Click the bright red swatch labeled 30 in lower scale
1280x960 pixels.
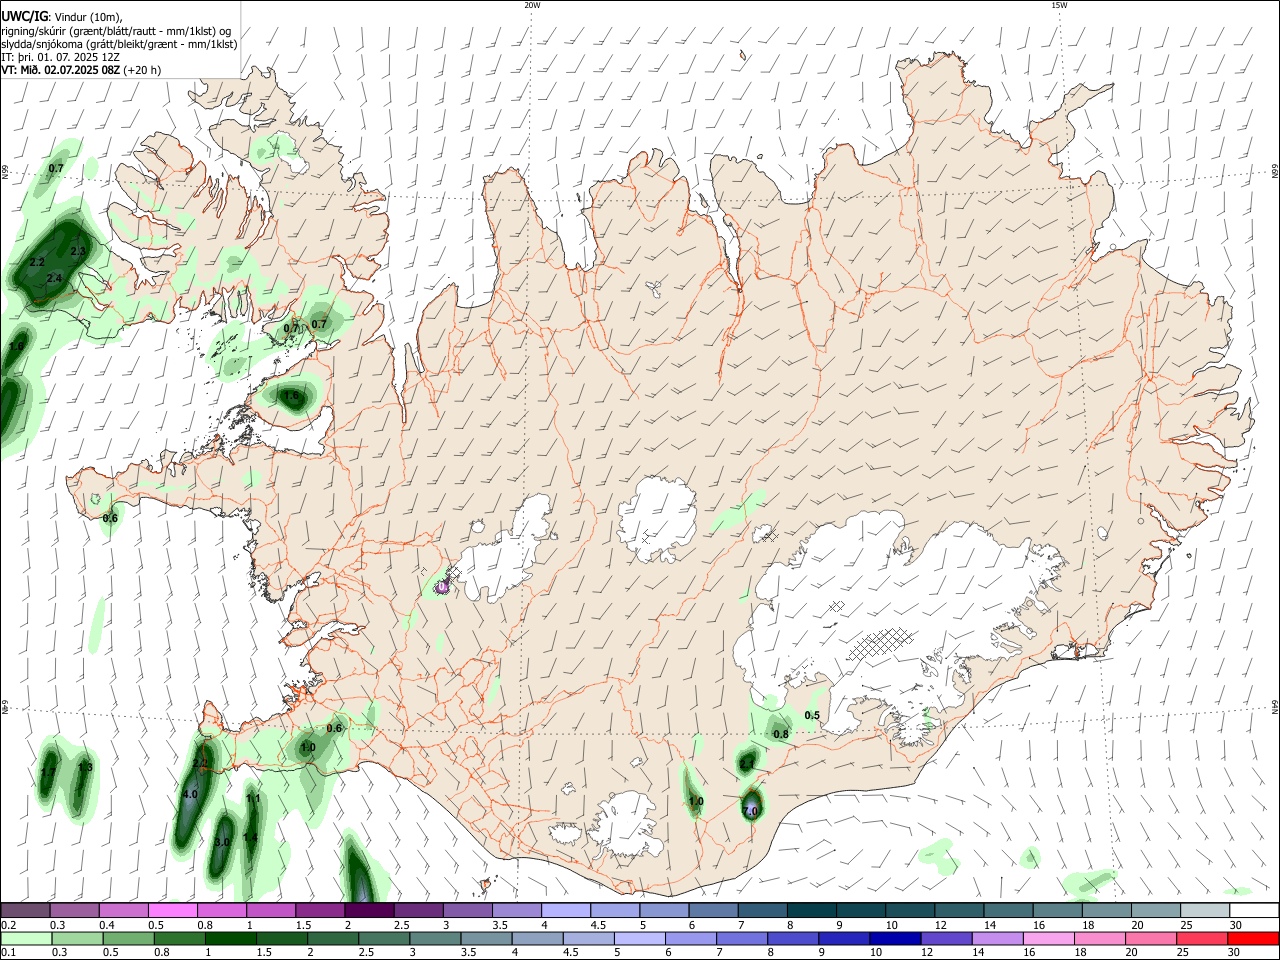[1253, 938]
